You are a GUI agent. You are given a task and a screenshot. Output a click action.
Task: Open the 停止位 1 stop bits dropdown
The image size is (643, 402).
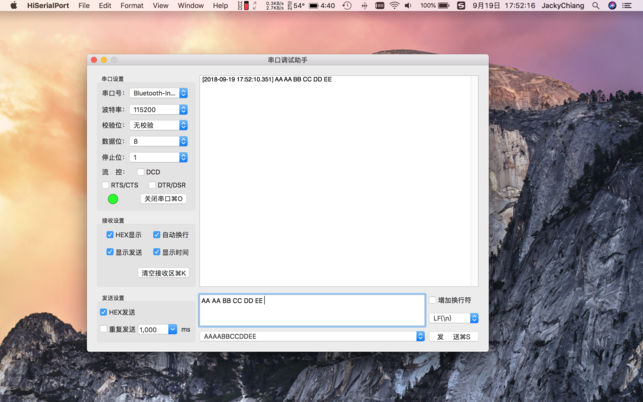159,157
